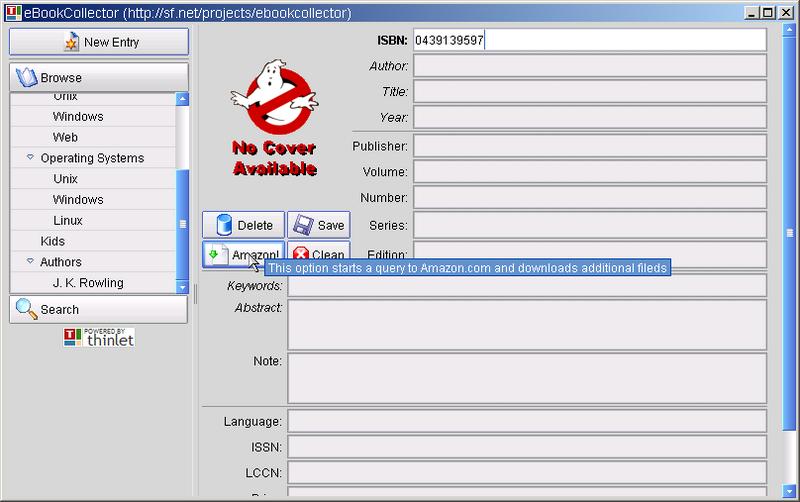
Task: Click the Search magnifier icon
Action: [26, 309]
